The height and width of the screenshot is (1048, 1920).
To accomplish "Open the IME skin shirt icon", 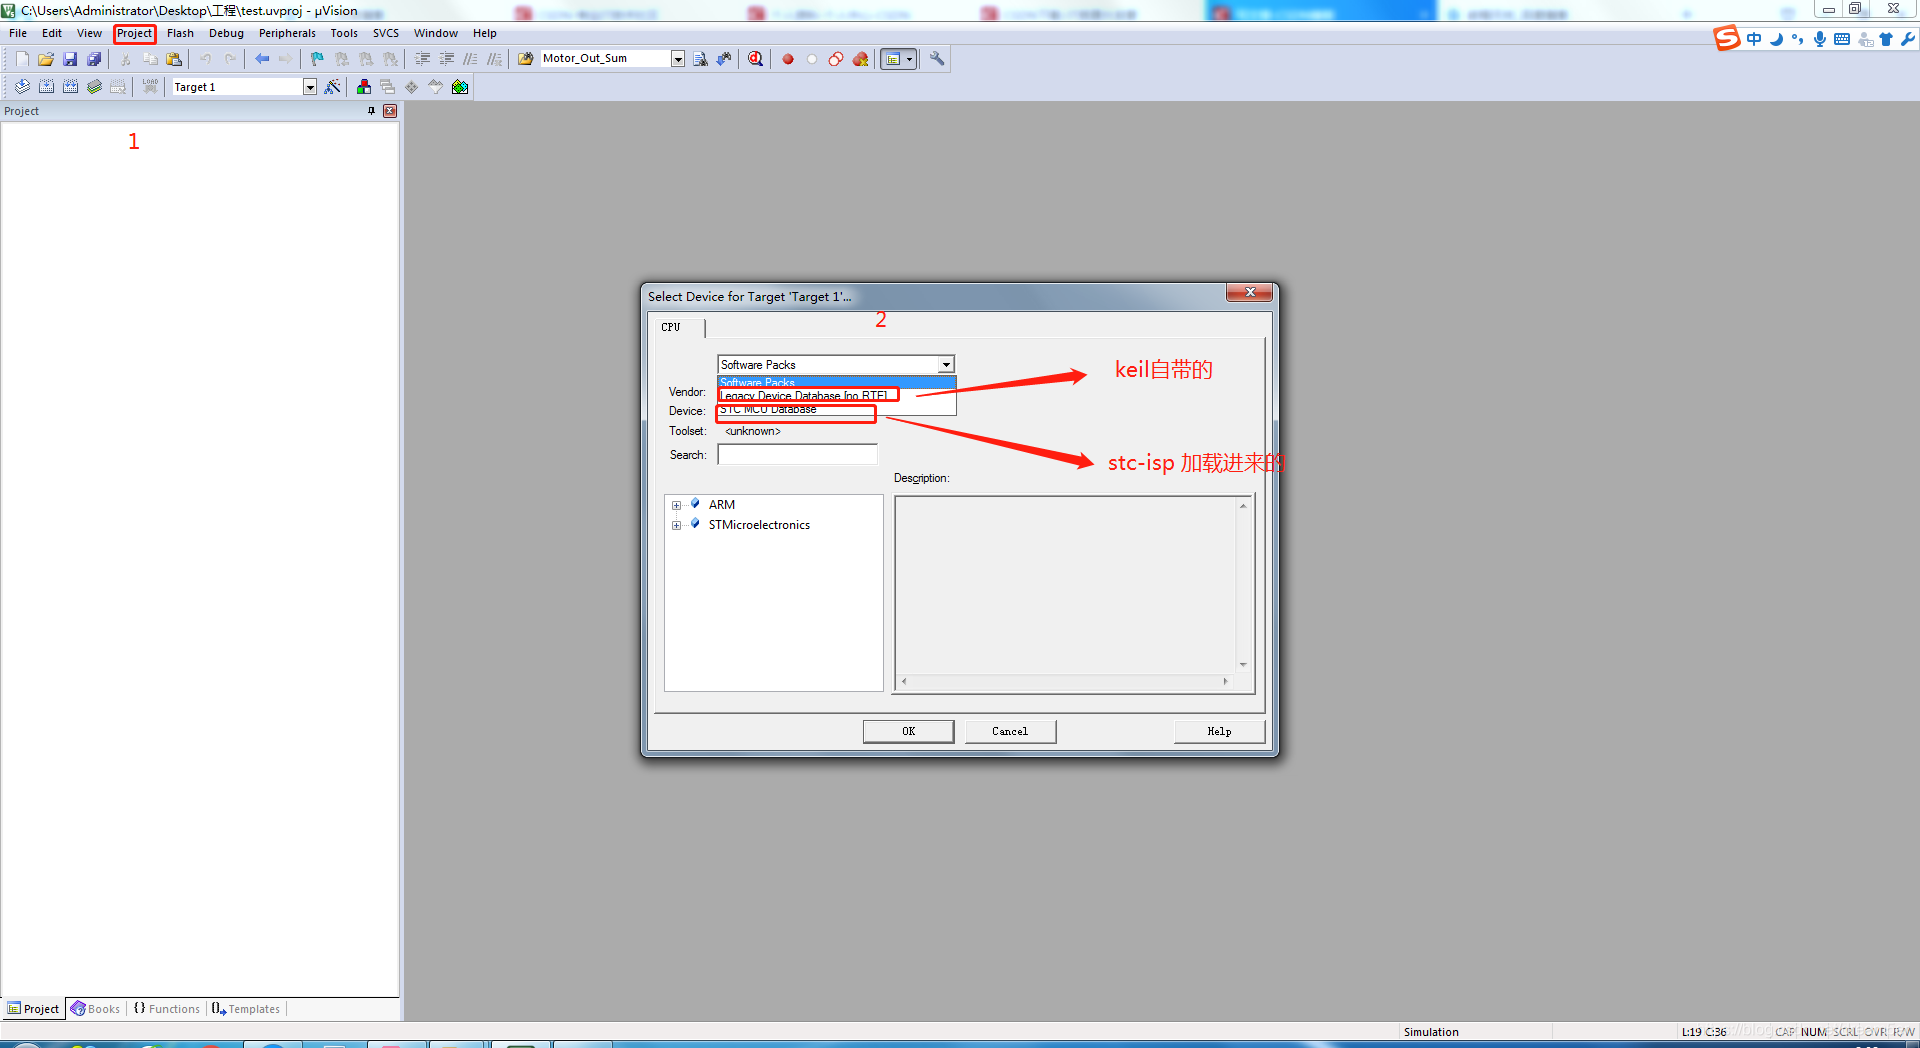I will coord(1886,39).
